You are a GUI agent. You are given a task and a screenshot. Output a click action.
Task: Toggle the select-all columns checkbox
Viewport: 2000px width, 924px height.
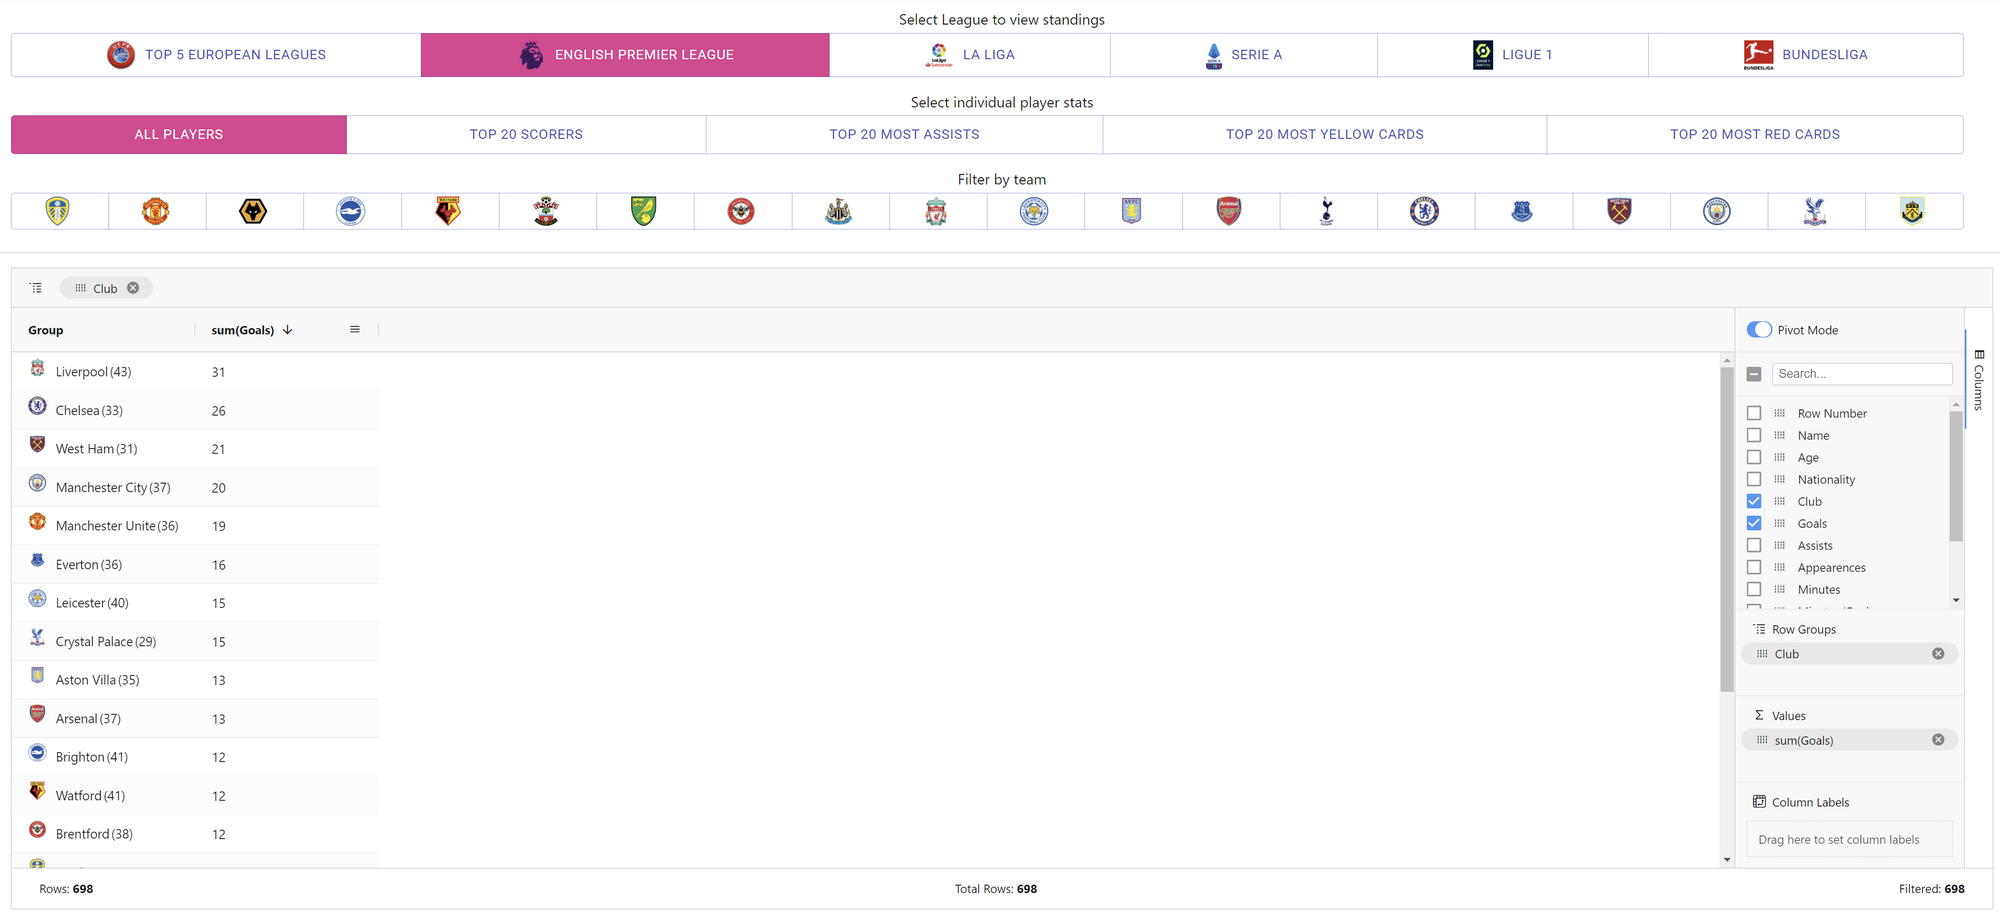[x=1754, y=374]
